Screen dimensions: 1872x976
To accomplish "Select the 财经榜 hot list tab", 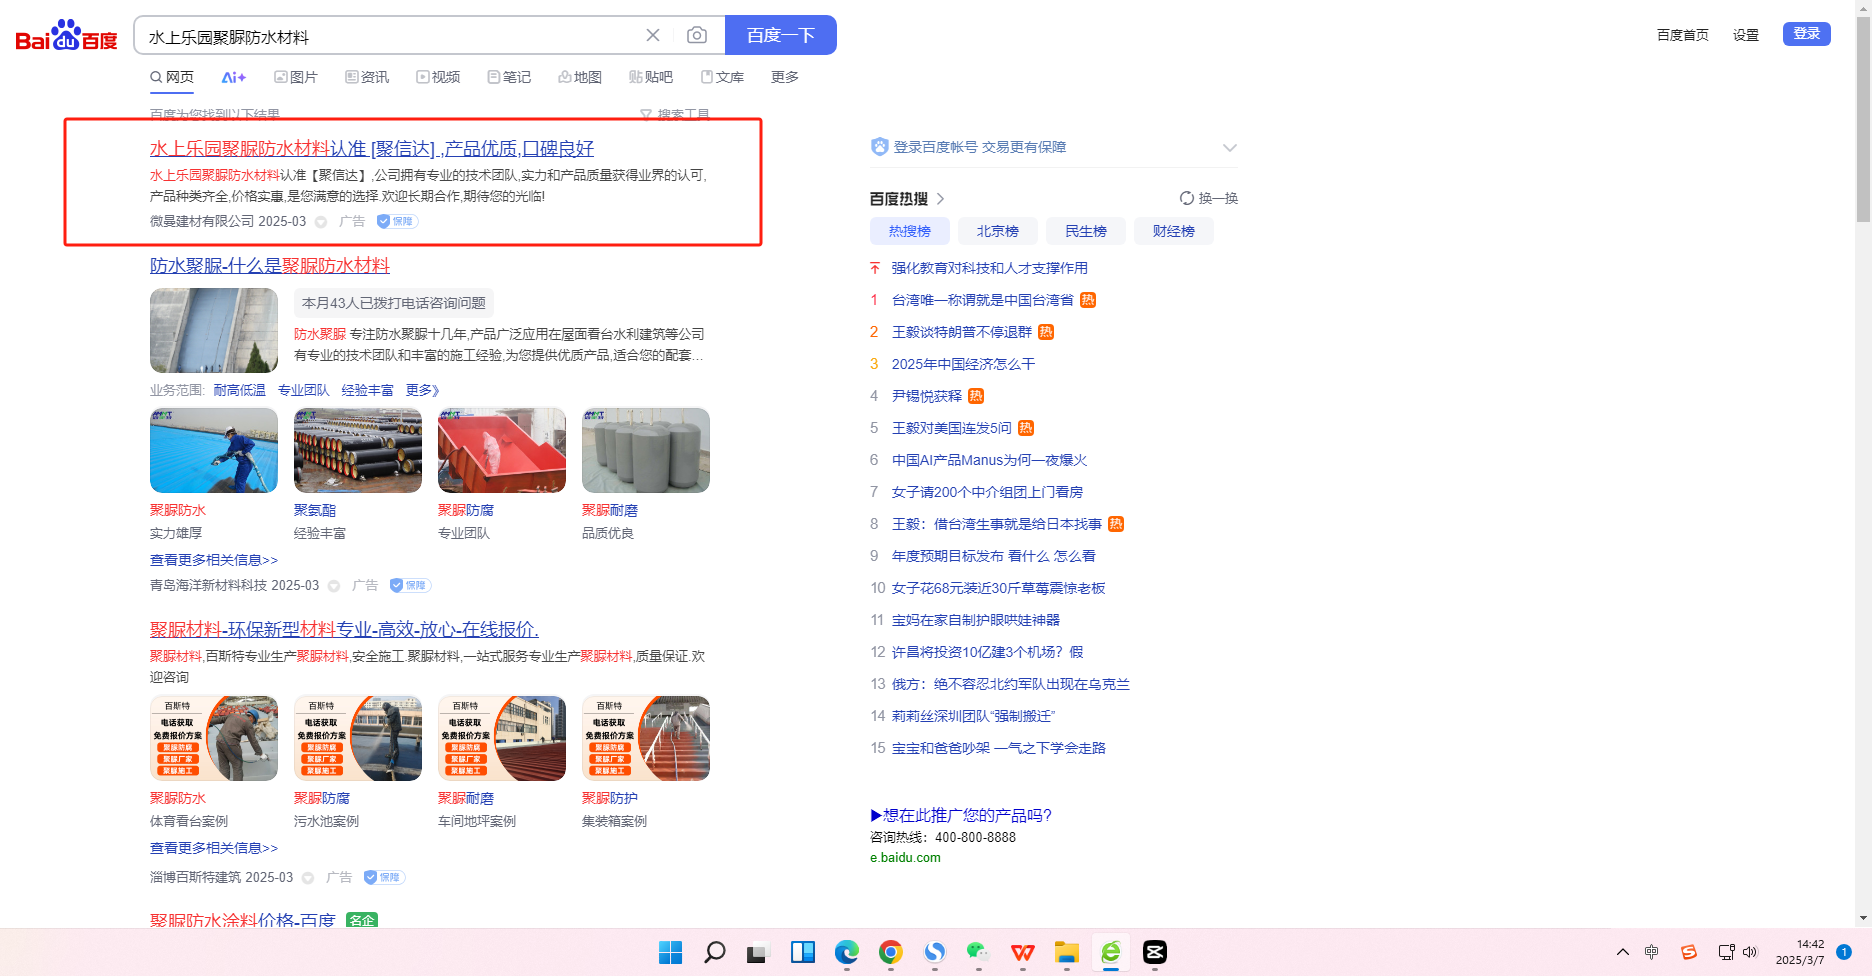I will point(1174,231).
